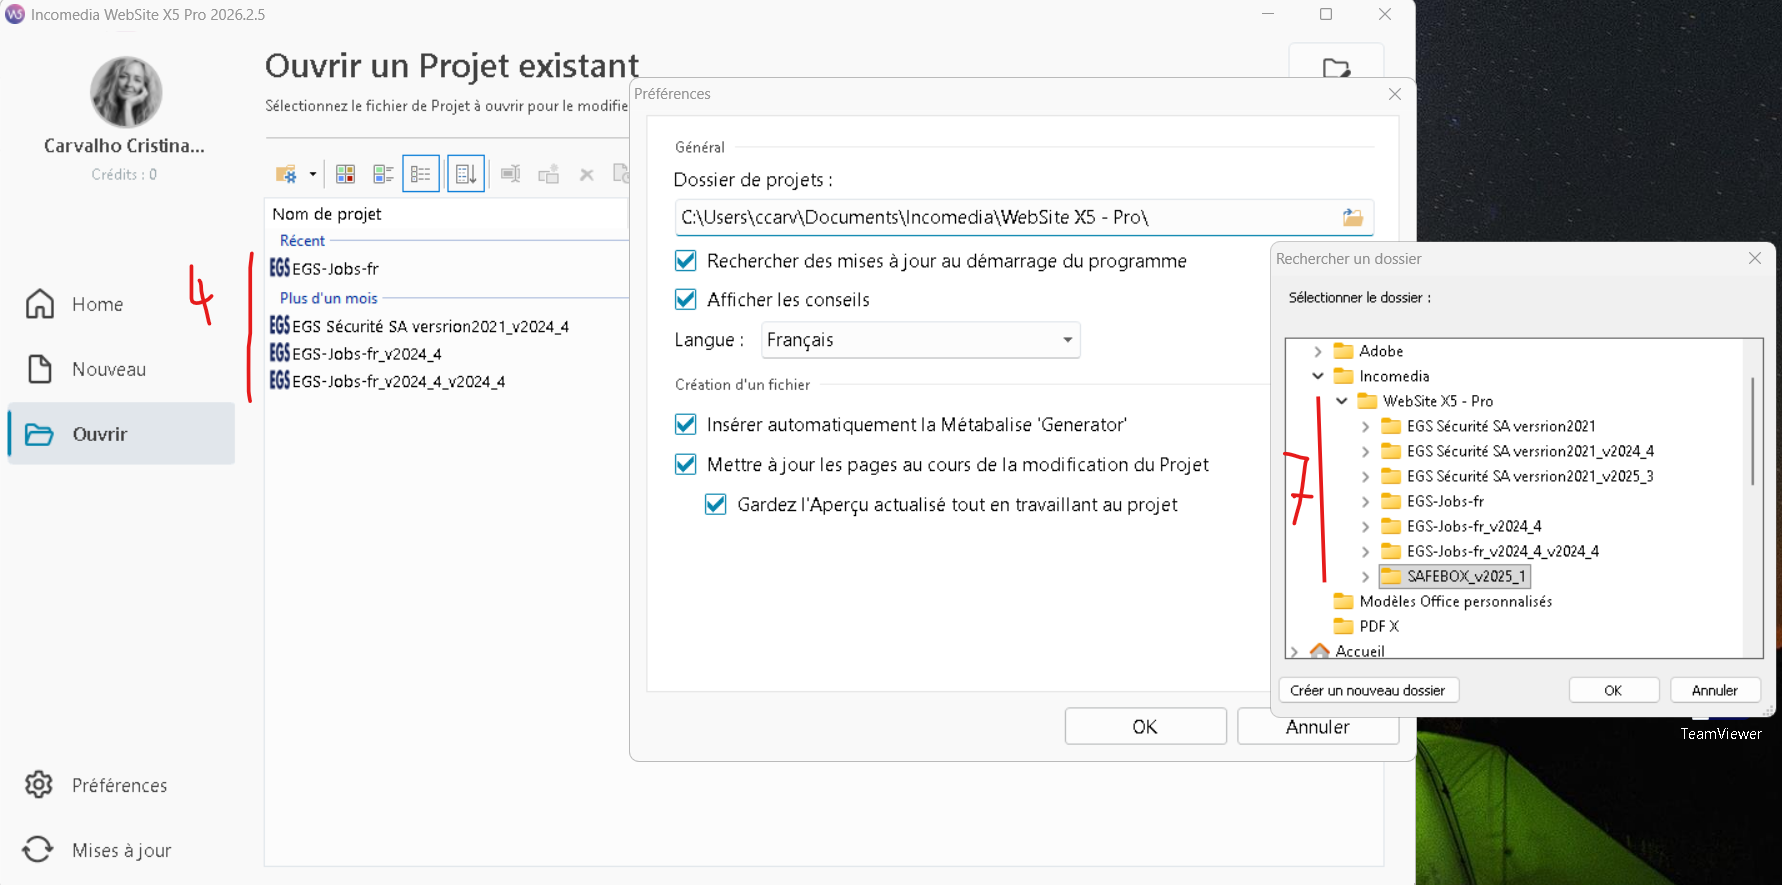Screen dimensions: 1782x885
Task: Click the Incomedia folder icon in tree
Action: (1344, 376)
